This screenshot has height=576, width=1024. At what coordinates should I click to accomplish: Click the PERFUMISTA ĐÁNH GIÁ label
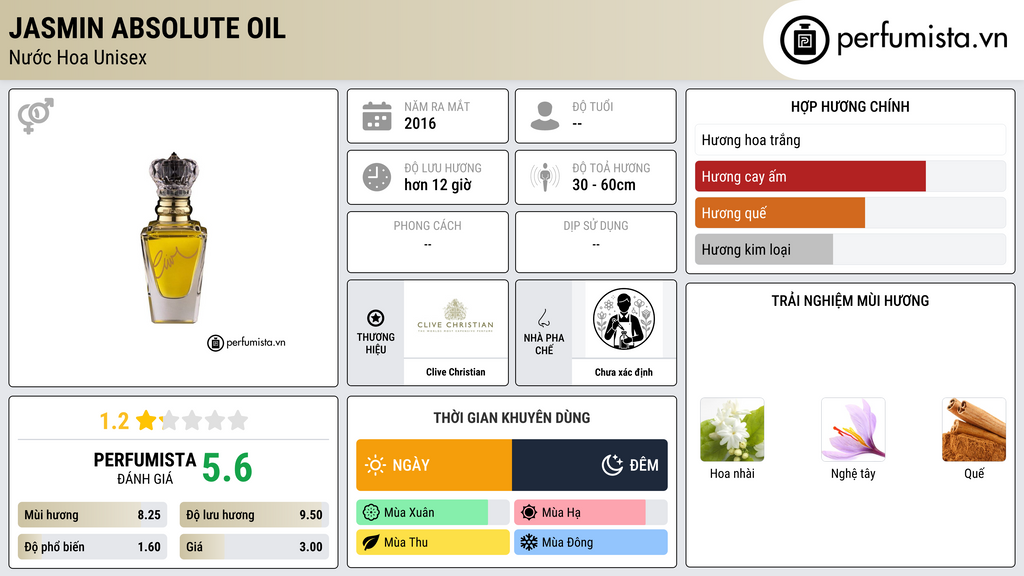(x=145, y=468)
